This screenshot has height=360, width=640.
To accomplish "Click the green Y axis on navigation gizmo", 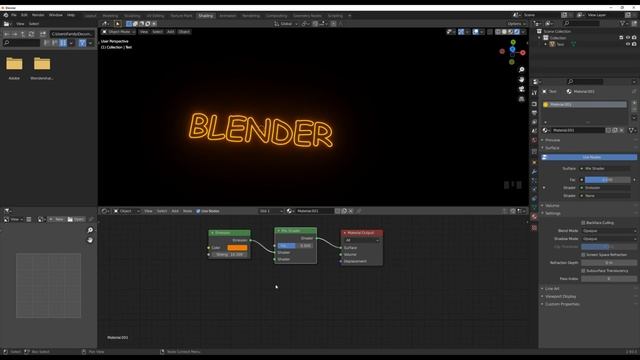I will coord(513,42).
